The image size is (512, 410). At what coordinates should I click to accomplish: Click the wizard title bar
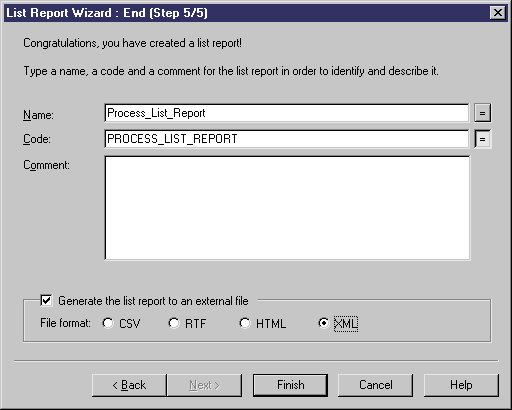[247, 13]
